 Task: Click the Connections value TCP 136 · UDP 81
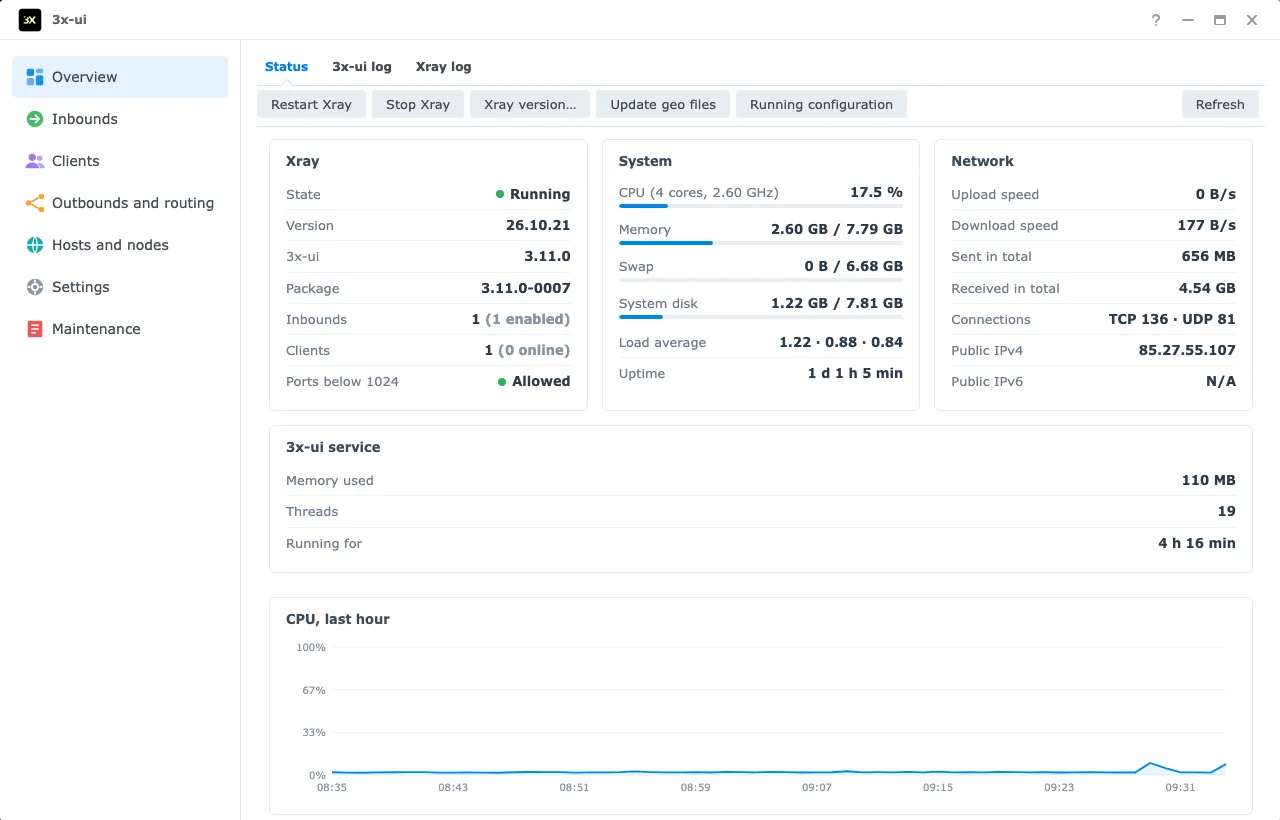point(1172,319)
